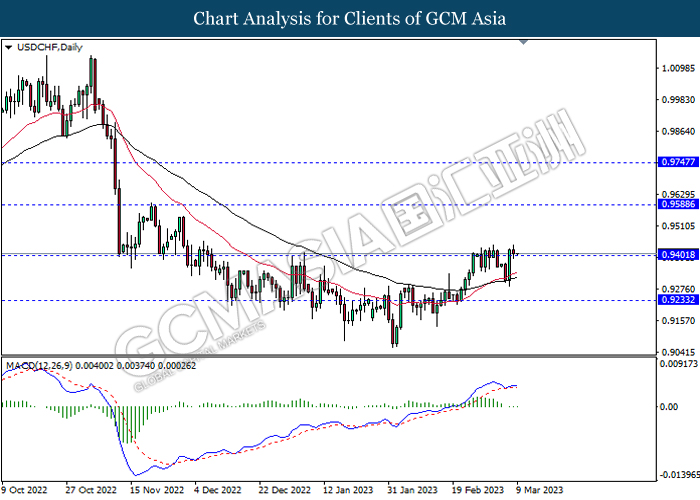Click the USDCHF,Daily chart title
The width and height of the screenshot is (700, 500).
pyautogui.click(x=50, y=47)
